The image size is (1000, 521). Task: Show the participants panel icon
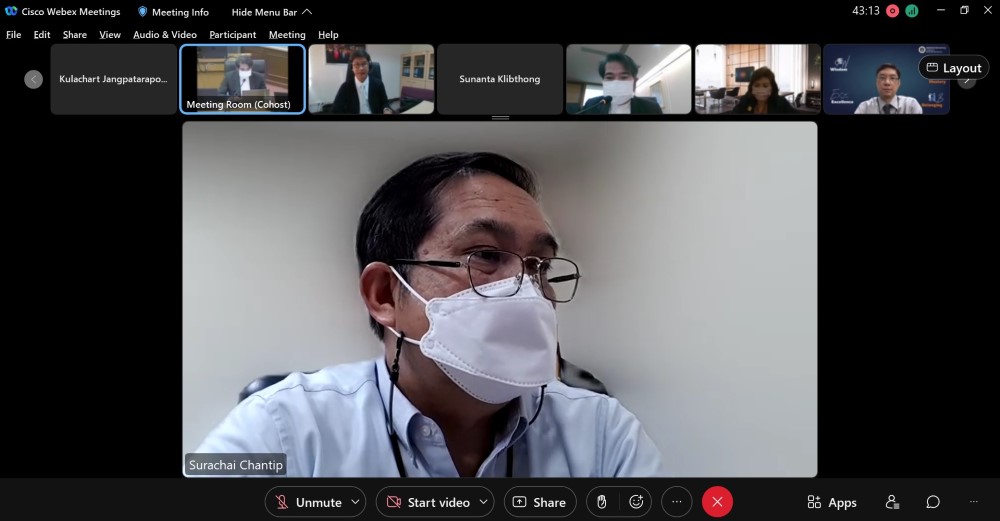click(x=892, y=502)
